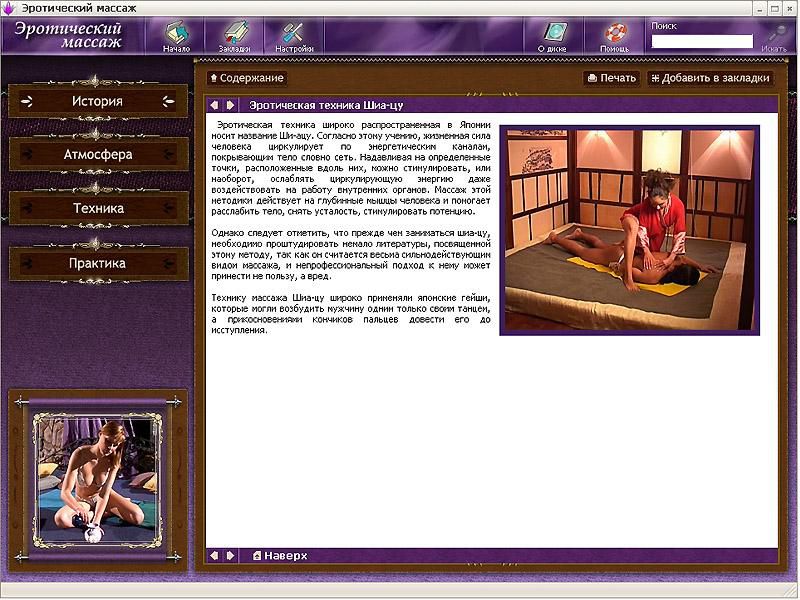Click the Искать search icon

point(774,36)
